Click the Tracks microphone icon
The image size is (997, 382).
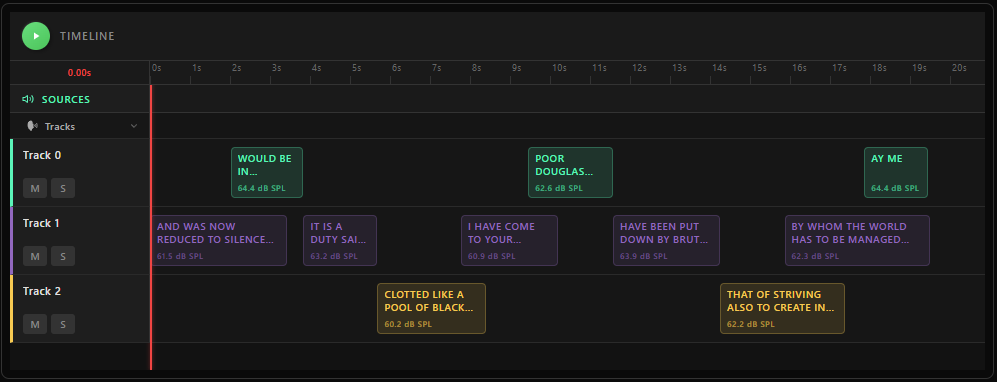click(x=32, y=126)
